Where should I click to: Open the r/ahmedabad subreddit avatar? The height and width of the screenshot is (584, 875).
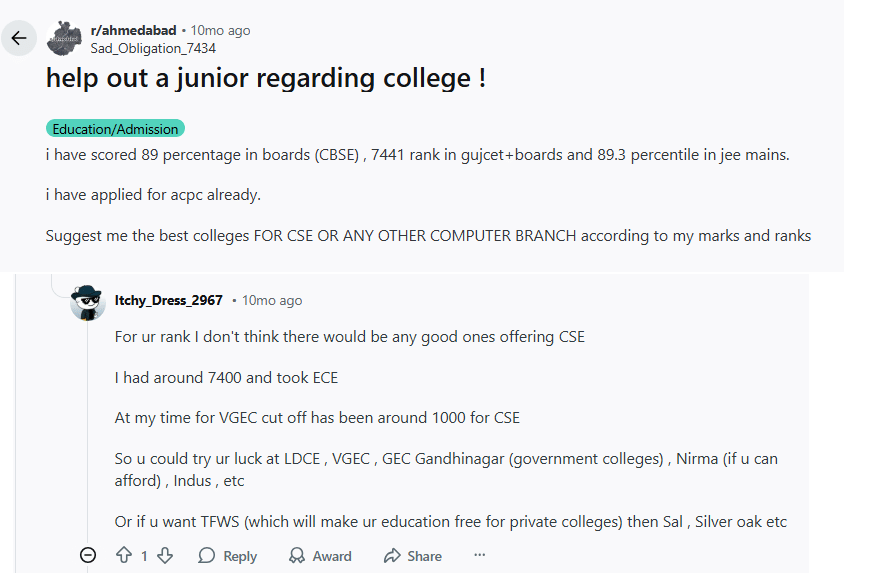(x=63, y=37)
